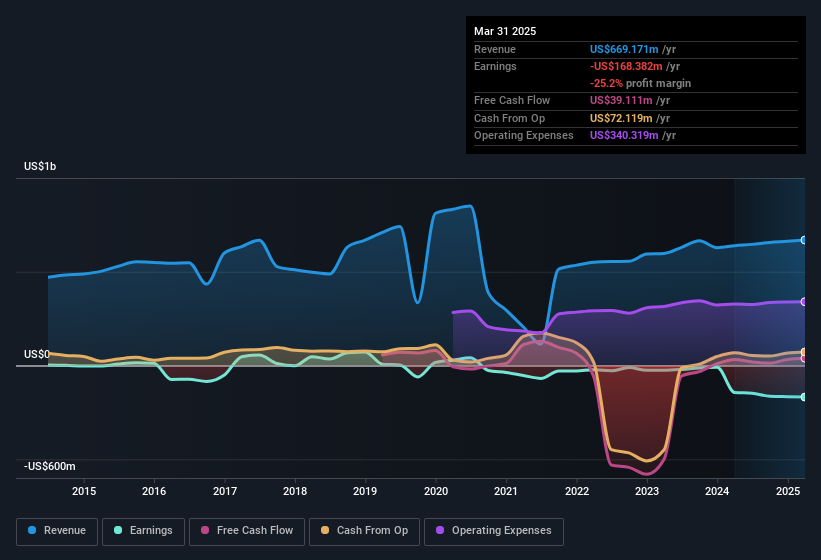Click the US$1b y-axis label
The image size is (821, 560).
point(40,166)
